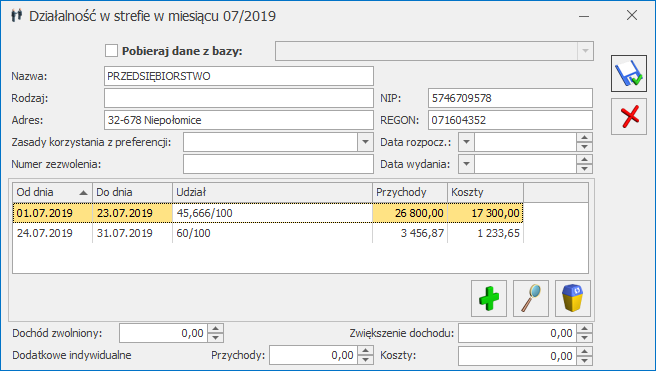
Task: Increase additional Przychody with the up arrow
Action: pyautogui.click(x=366, y=351)
